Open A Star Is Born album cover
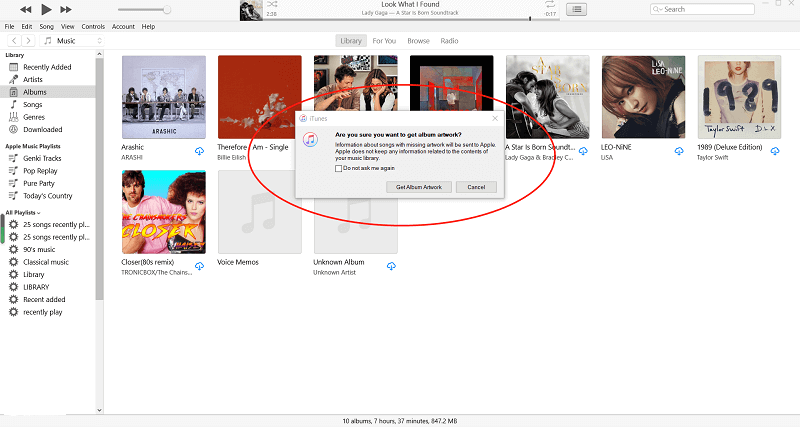The image size is (800, 427). (547, 97)
